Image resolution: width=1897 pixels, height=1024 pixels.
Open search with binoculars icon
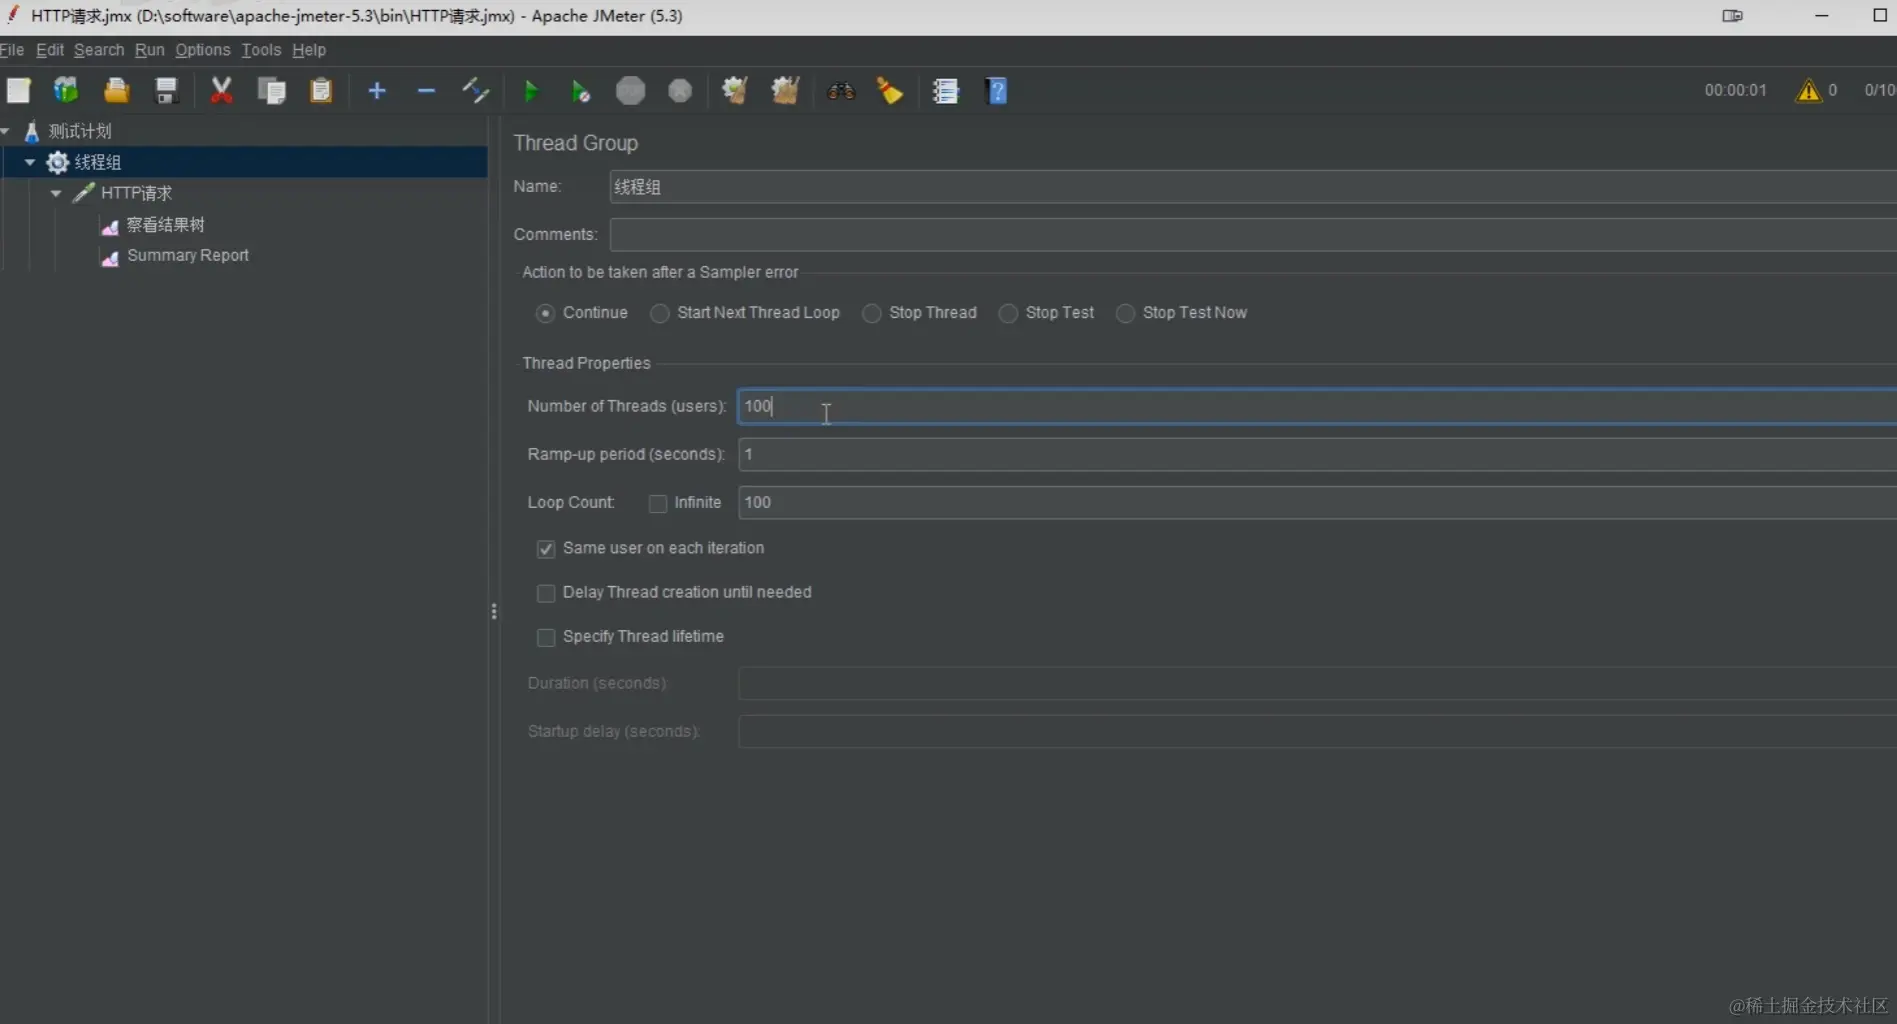pos(841,91)
